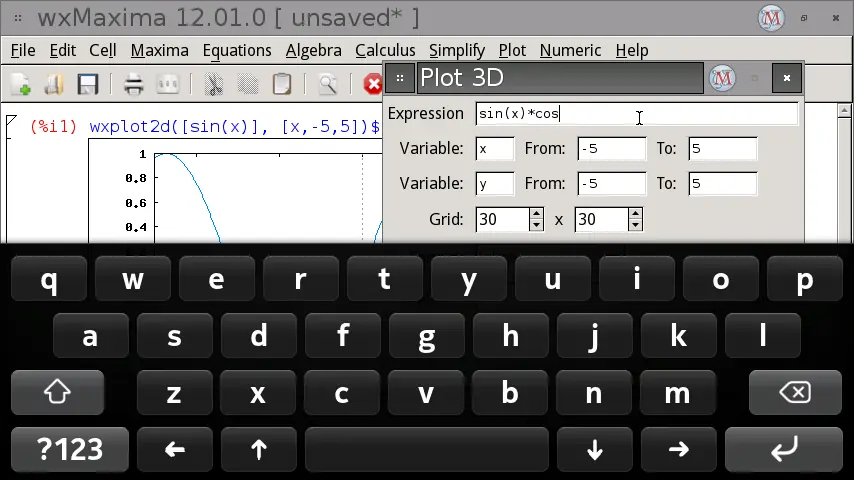Paste from clipboard icon in toolbar

tap(282, 84)
